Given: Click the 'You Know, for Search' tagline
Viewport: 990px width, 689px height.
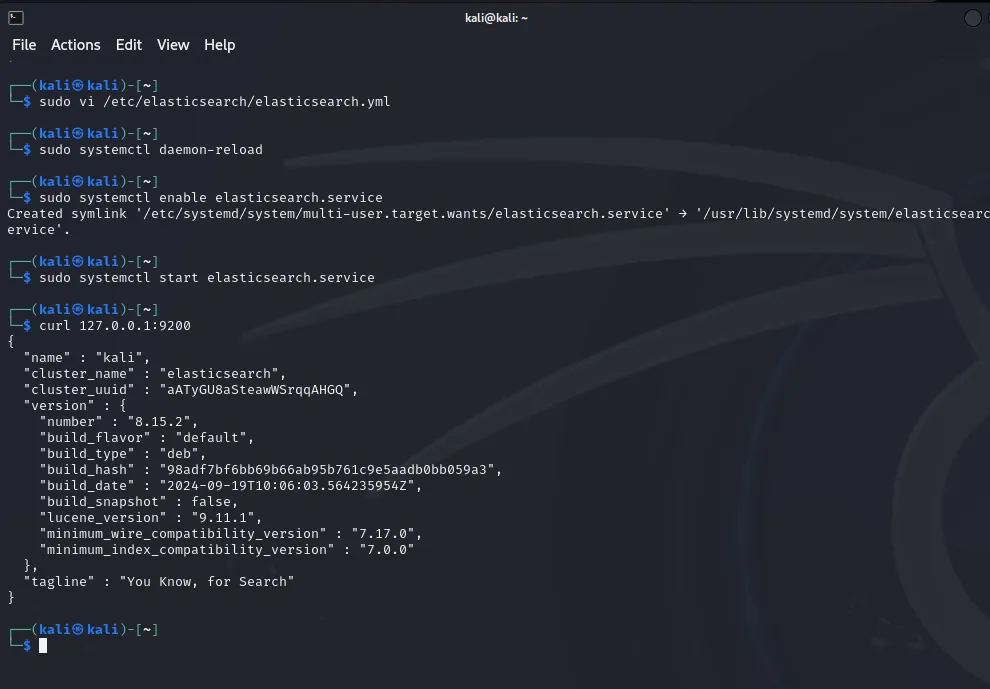Looking at the screenshot, I should tap(207, 581).
